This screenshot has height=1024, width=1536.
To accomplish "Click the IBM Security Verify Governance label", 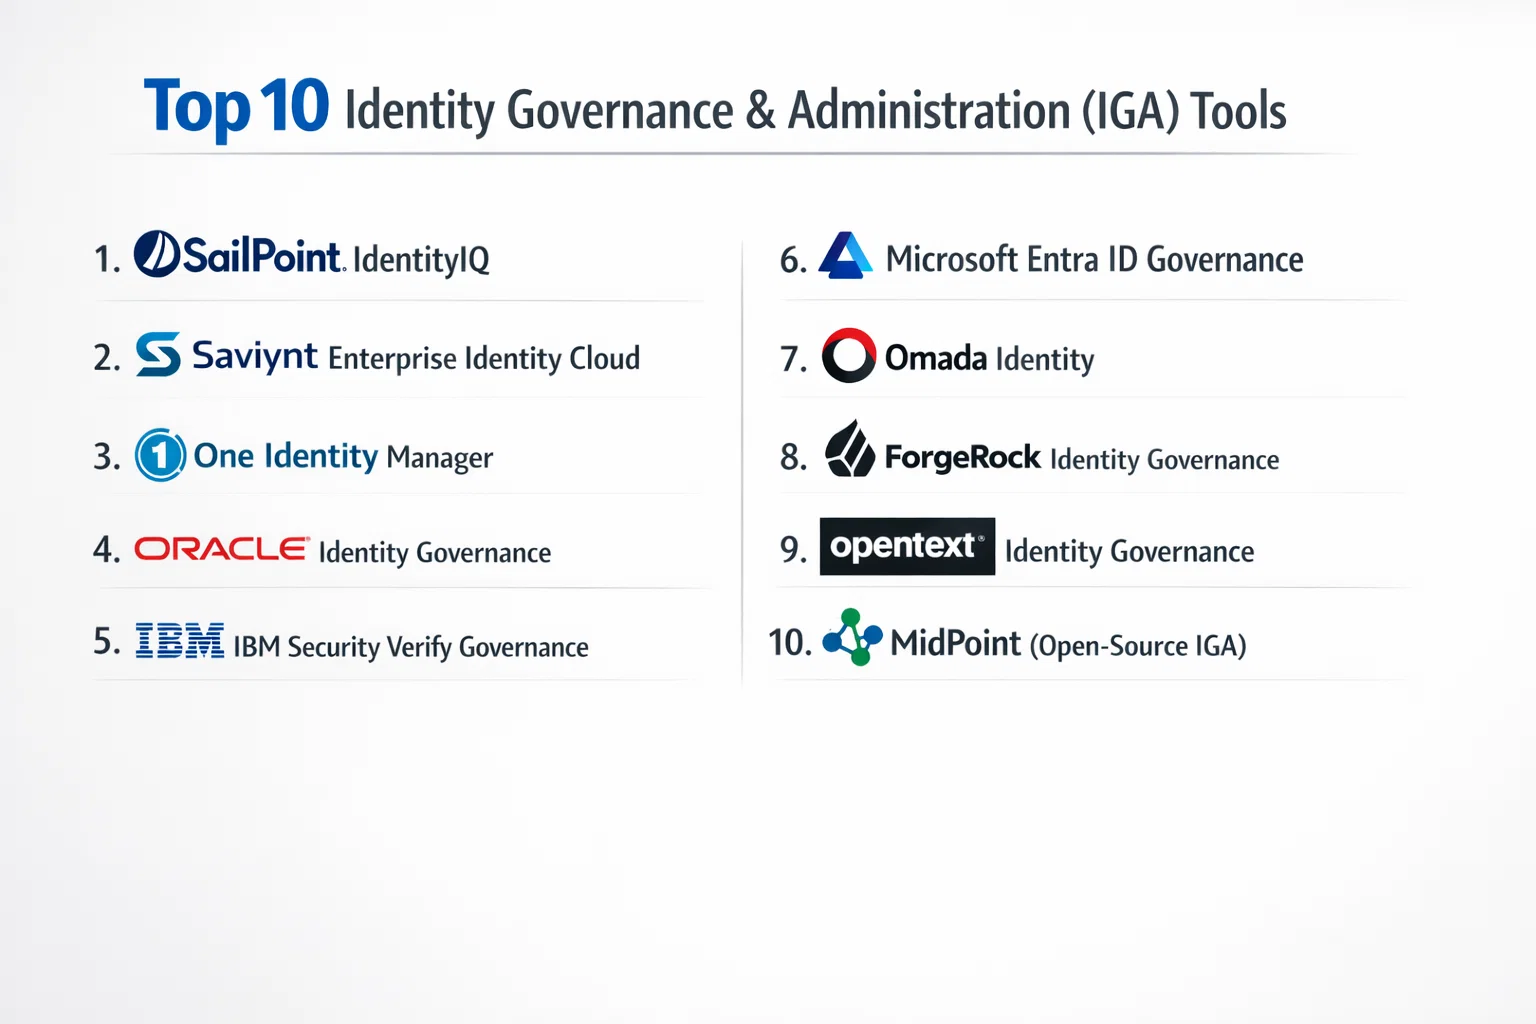I will [x=411, y=647].
